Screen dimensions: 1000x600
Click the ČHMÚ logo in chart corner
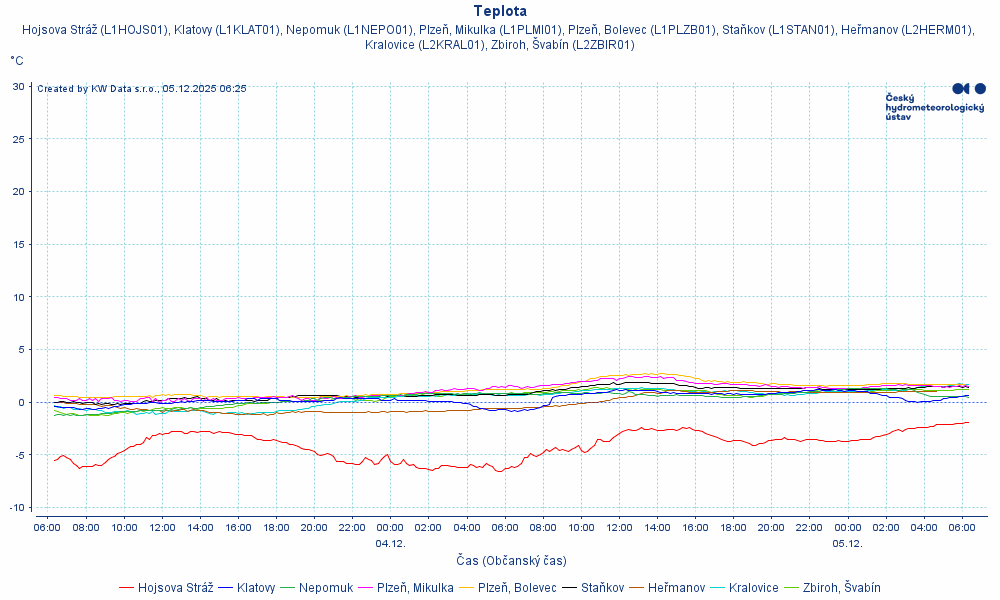click(935, 102)
